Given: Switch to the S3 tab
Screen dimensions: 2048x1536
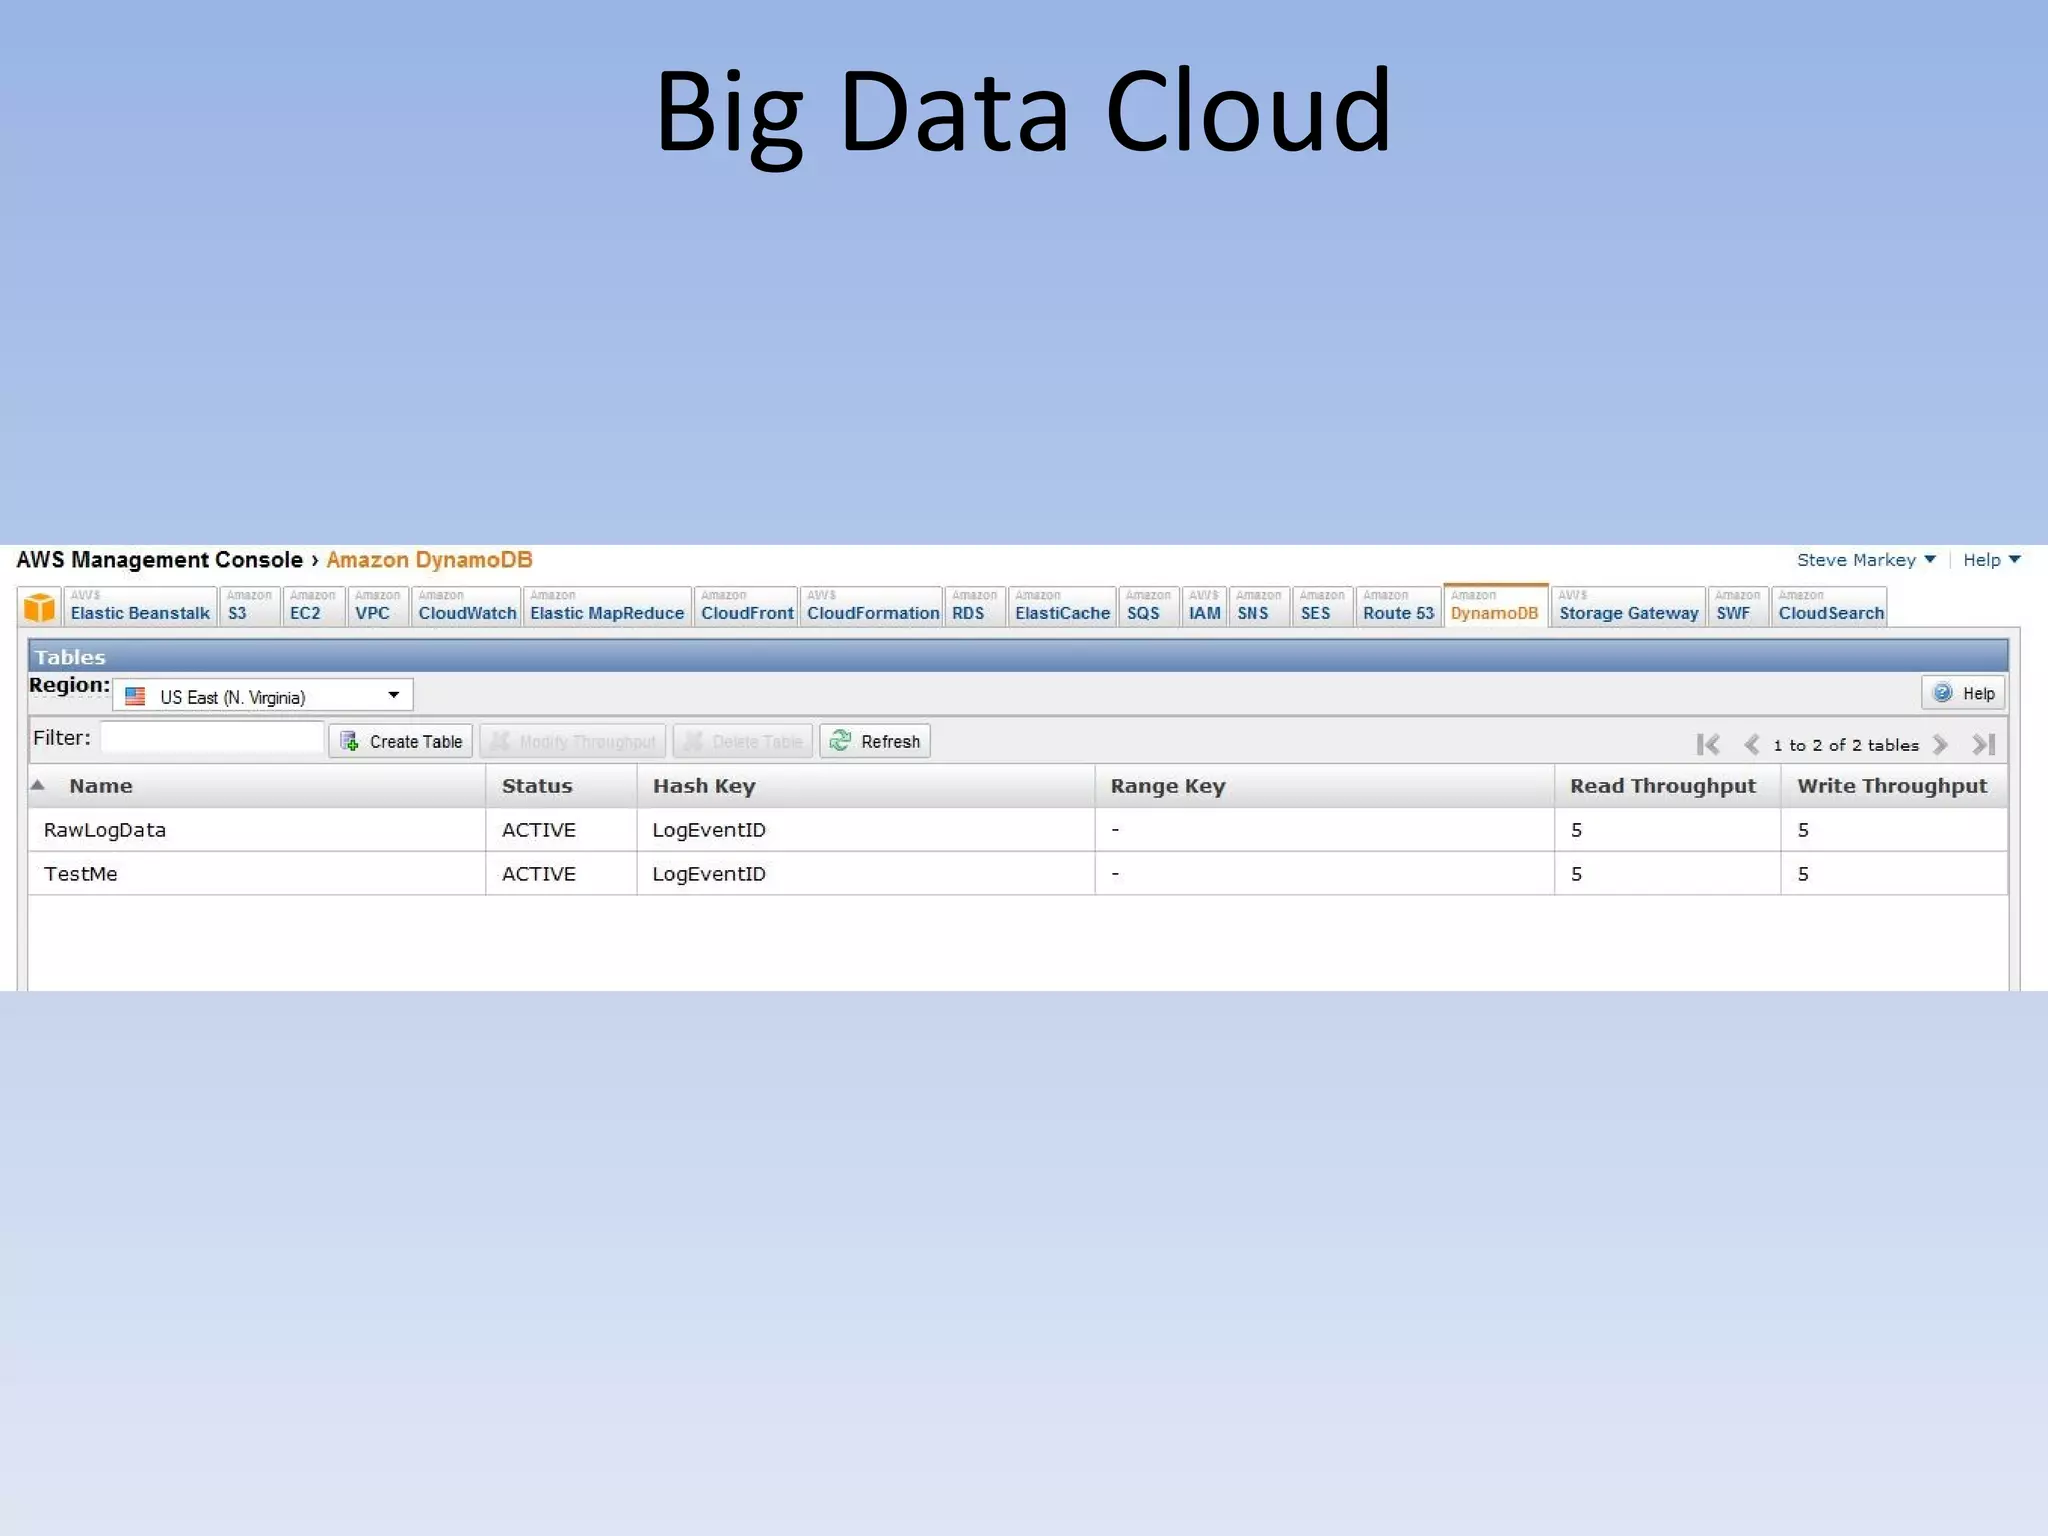Looking at the screenshot, I should [249, 606].
